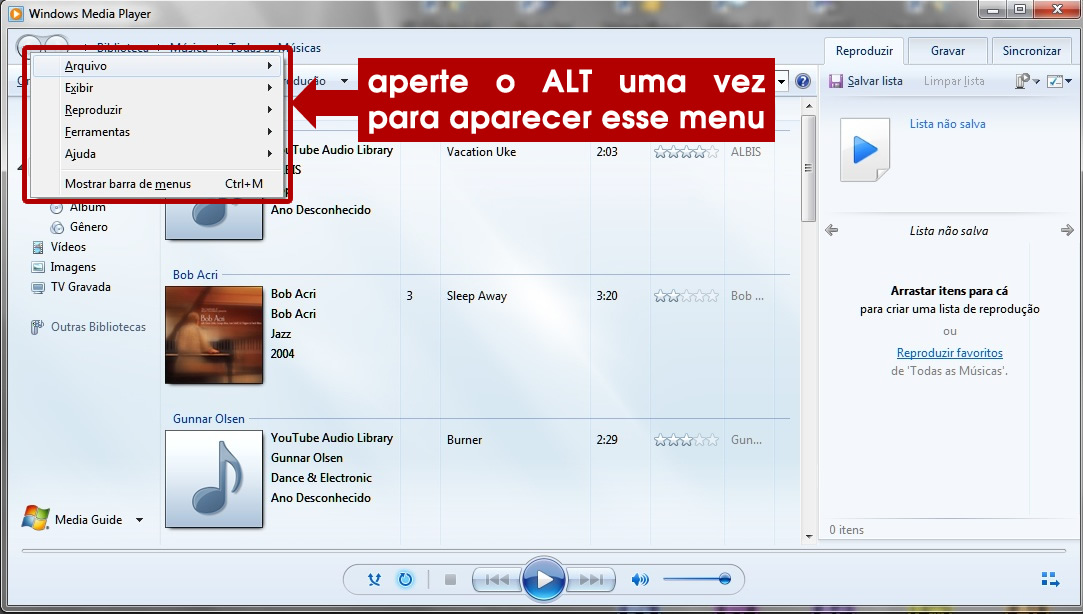Click the Stop playback icon
Screen dimensions: 1083x614
pos(450,579)
